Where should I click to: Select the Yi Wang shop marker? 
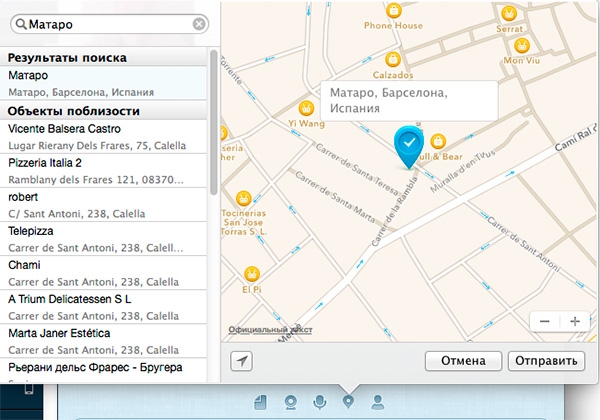[x=307, y=108]
